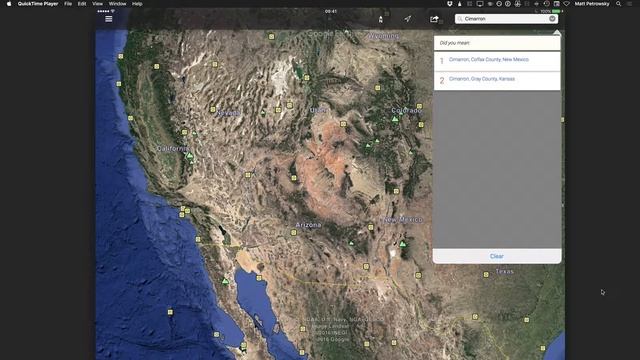Open the Window menu

[x=117, y=4]
